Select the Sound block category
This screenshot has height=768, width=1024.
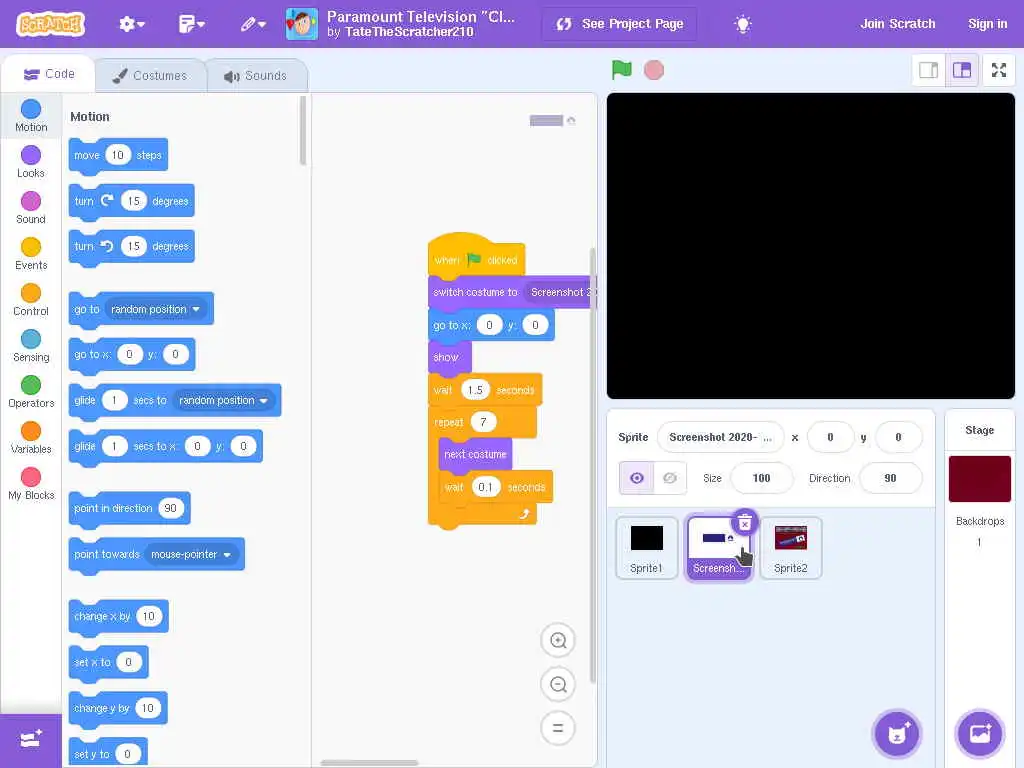31,208
